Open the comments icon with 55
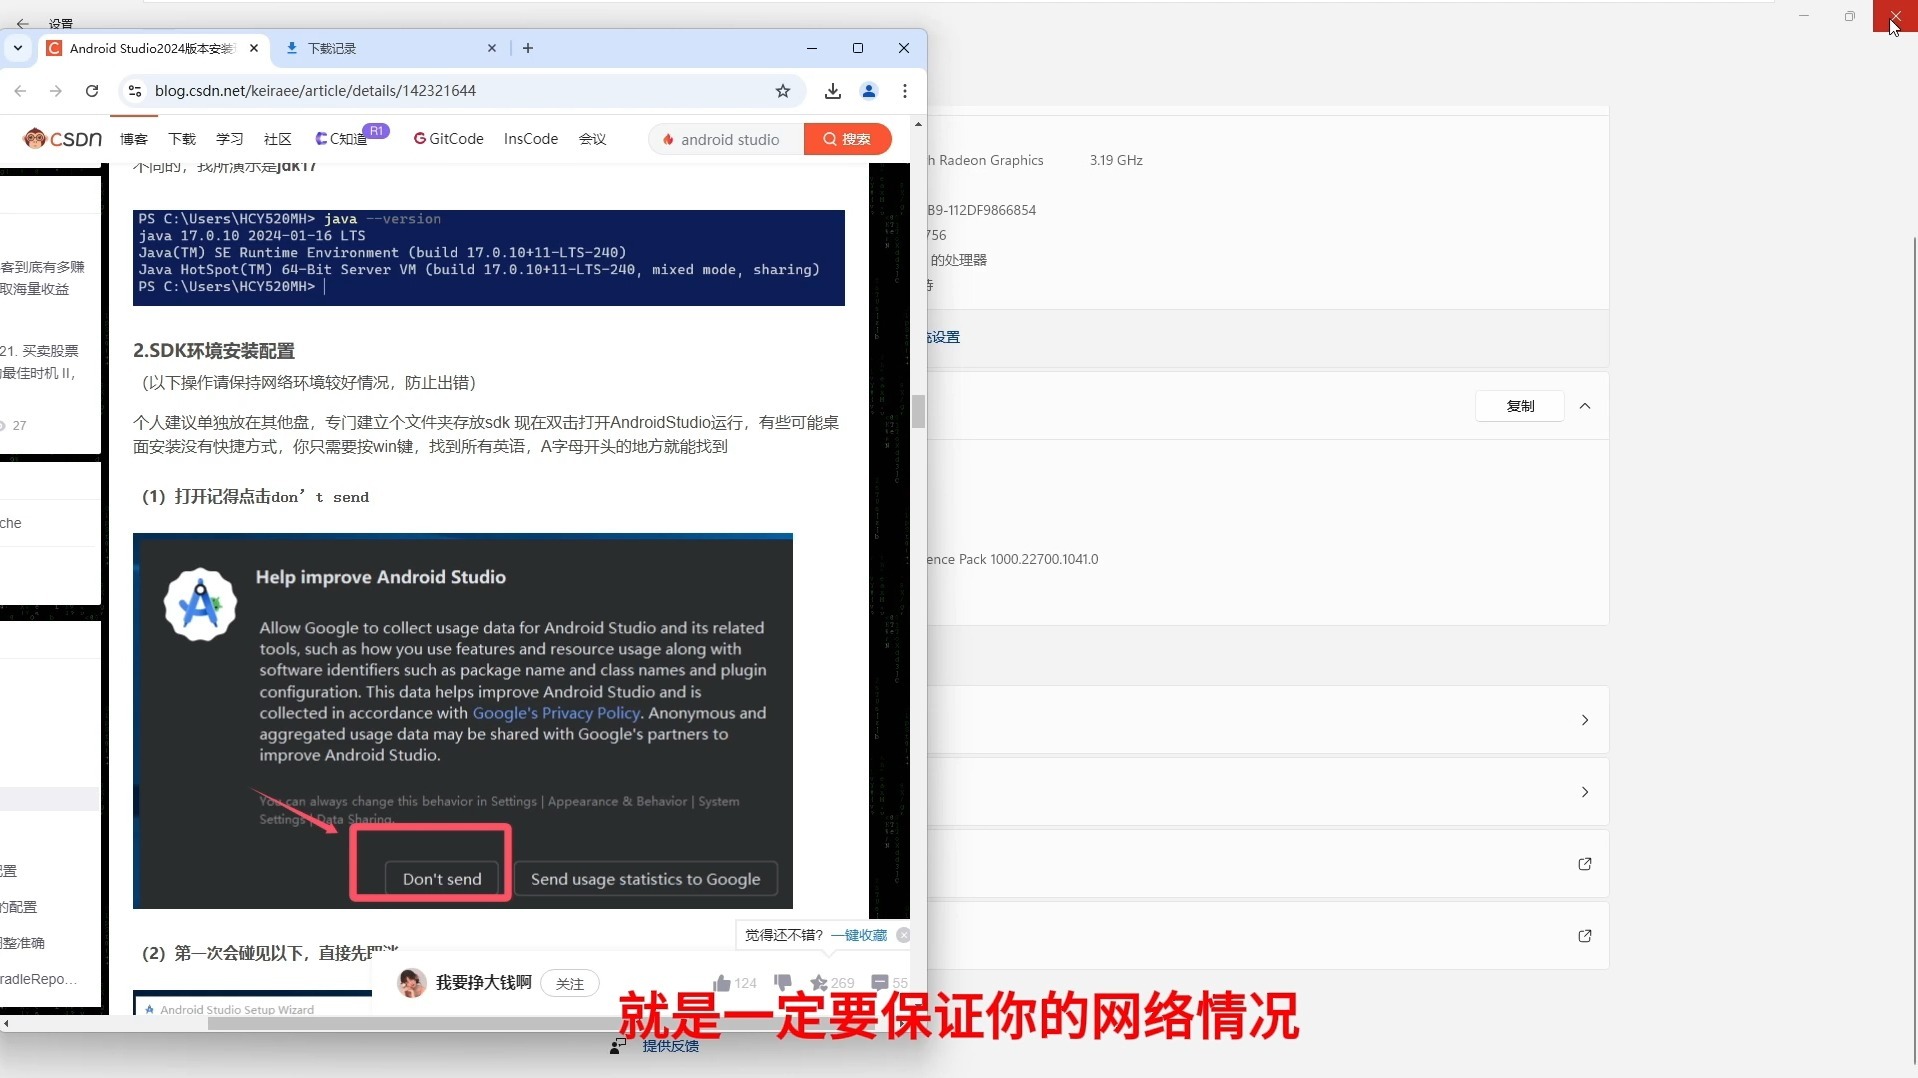The width and height of the screenshot is (1918, 1078). (880, 983)
